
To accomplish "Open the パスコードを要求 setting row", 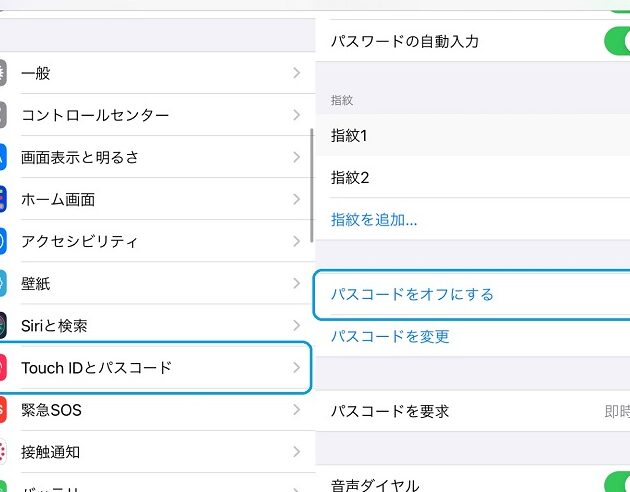I will point(472,411).
